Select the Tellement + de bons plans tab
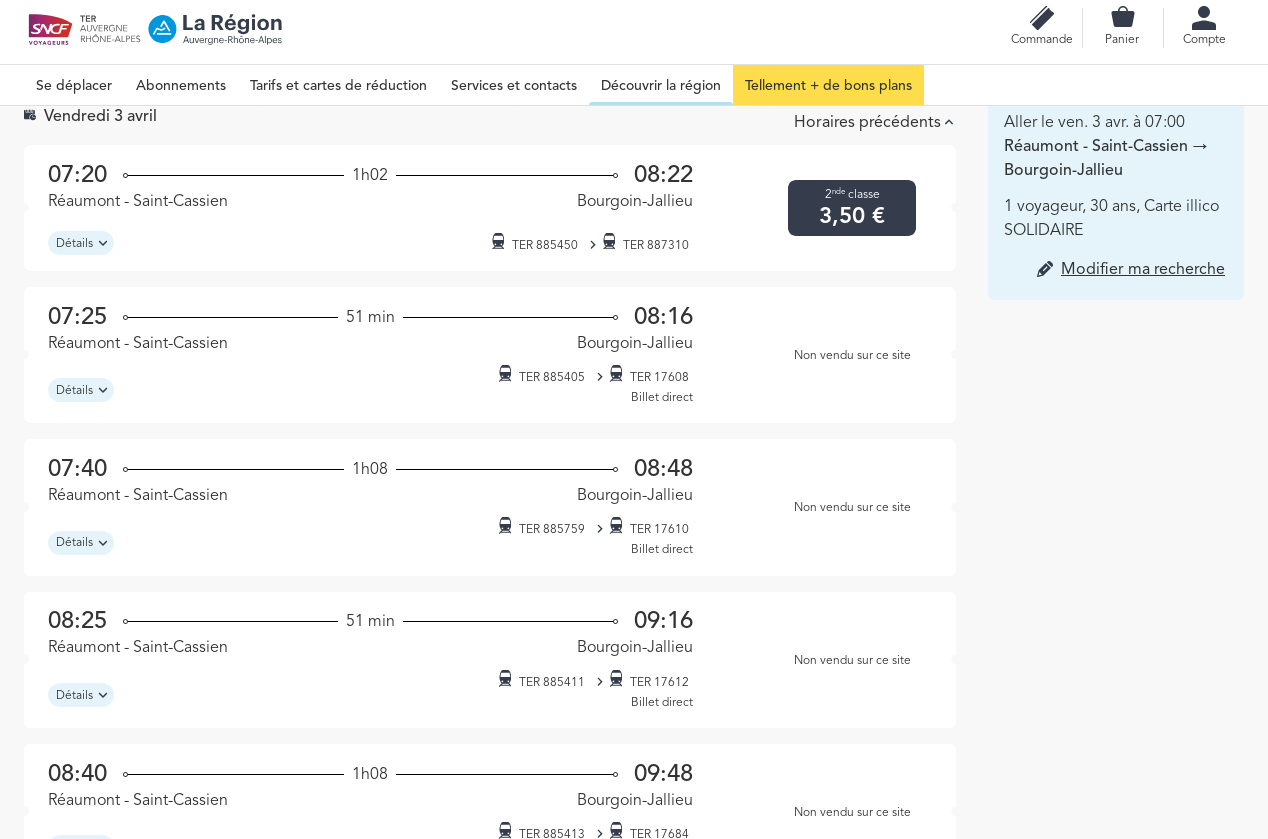Screen dimensions: 1268x839 coord(828,85)
